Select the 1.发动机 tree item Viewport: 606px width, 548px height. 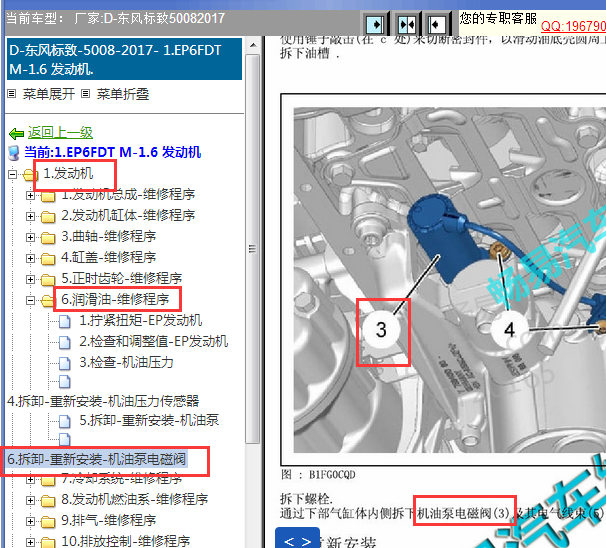[68, 174]
